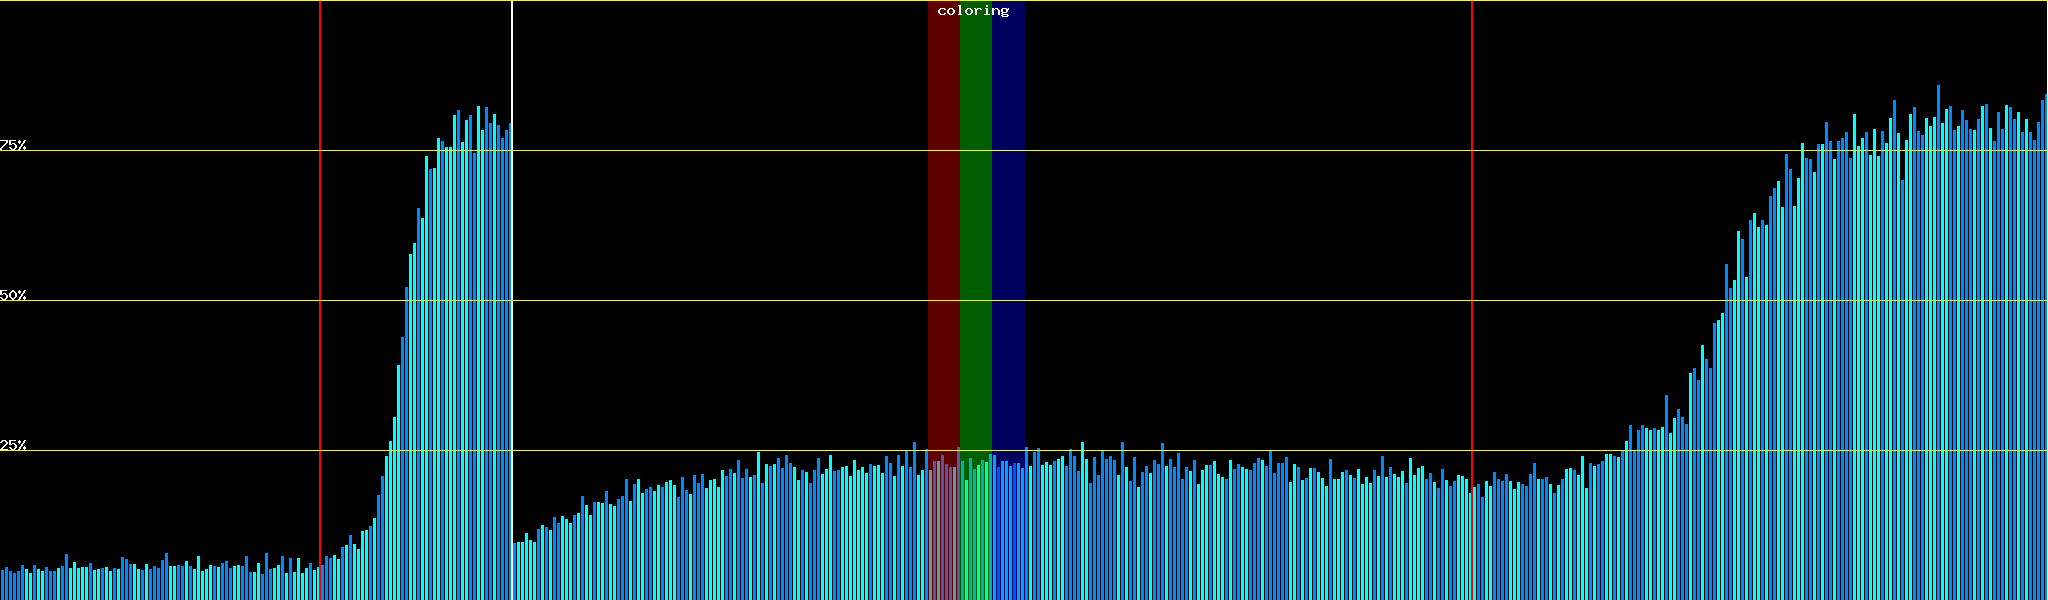Viewport: 2048px width, 600px height.
Task: Click the 25% axis label
Action: (x=13, y=445)
